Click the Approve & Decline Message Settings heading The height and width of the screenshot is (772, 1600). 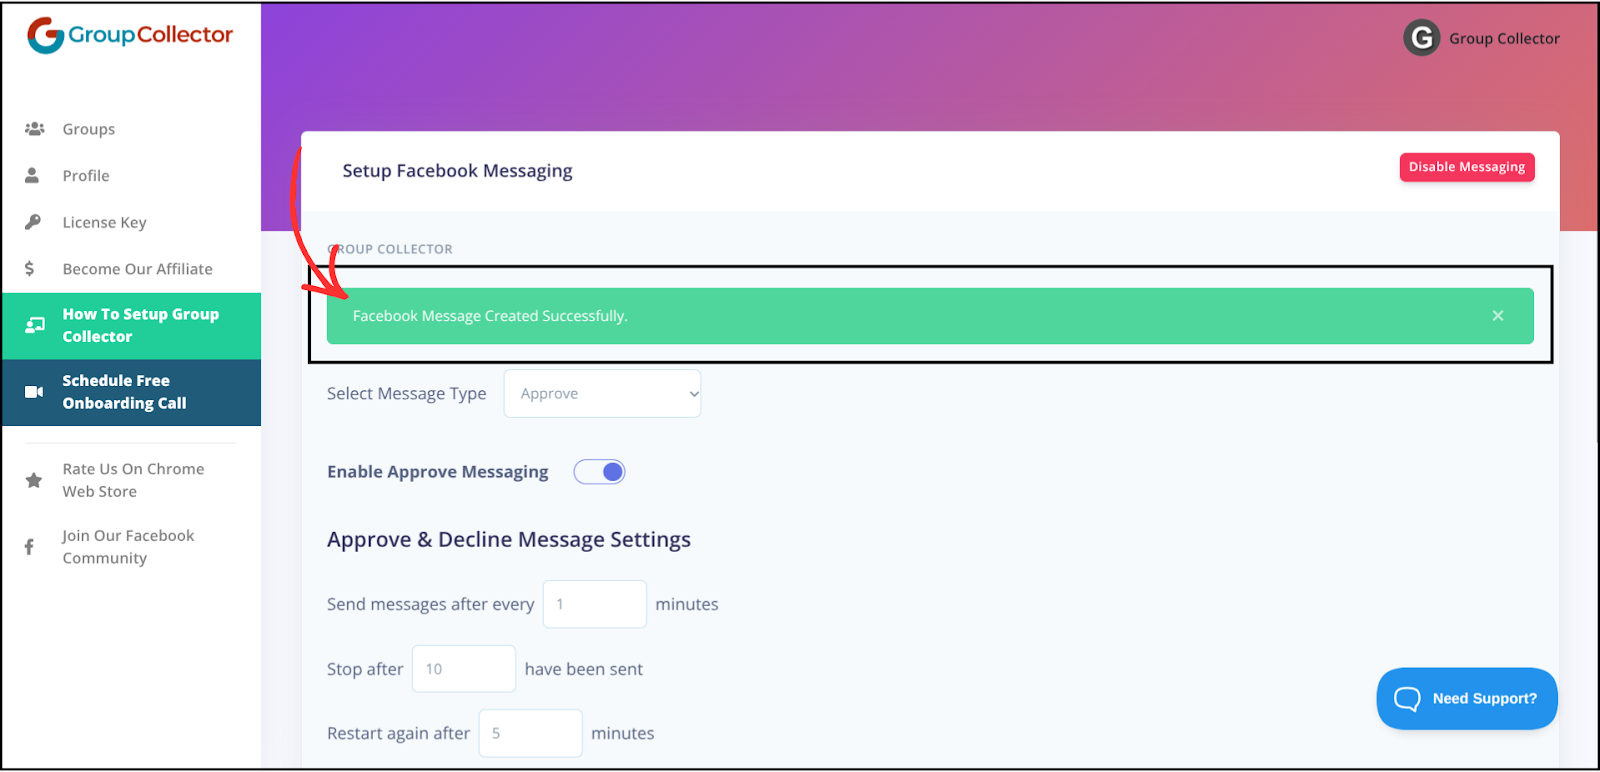509,540
